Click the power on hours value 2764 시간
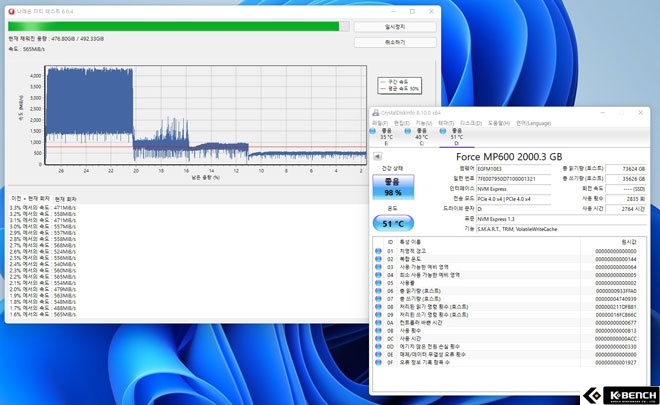This screenshot has width=660, height=405. point(626,209)
